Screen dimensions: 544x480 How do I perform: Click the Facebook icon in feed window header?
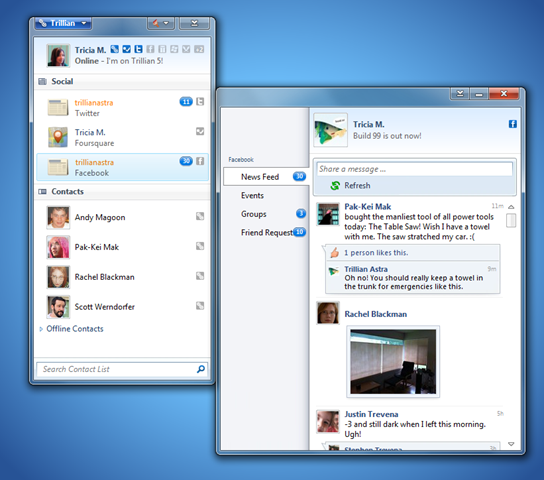point(513,124)
